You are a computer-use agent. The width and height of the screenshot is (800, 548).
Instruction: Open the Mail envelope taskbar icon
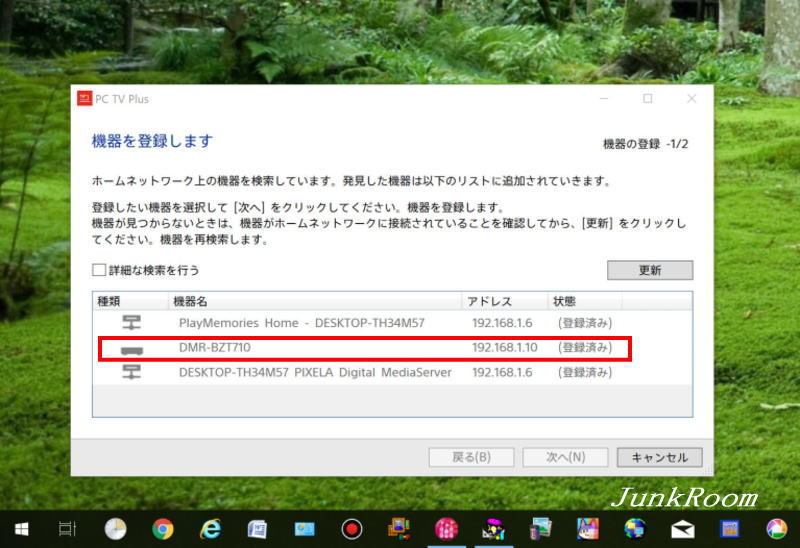pos(683,530)
